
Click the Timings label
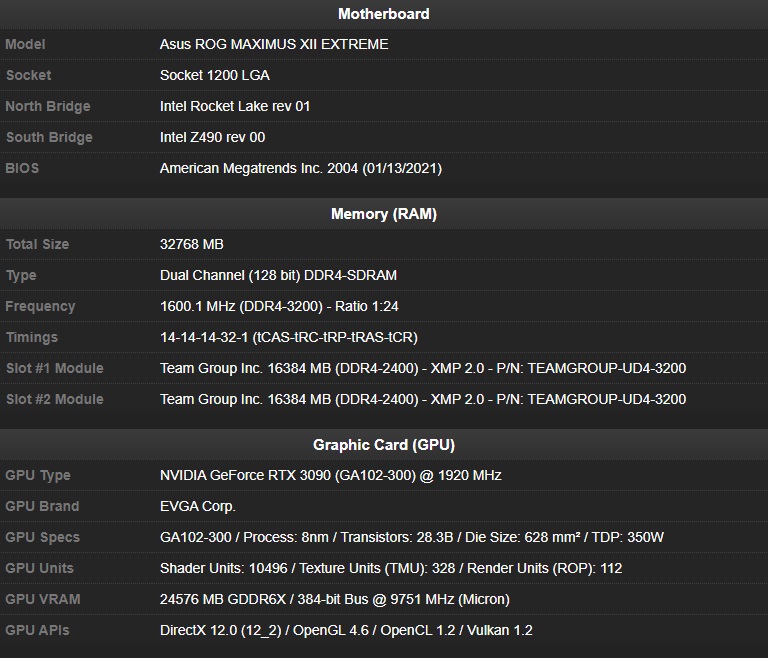point(32,337)
